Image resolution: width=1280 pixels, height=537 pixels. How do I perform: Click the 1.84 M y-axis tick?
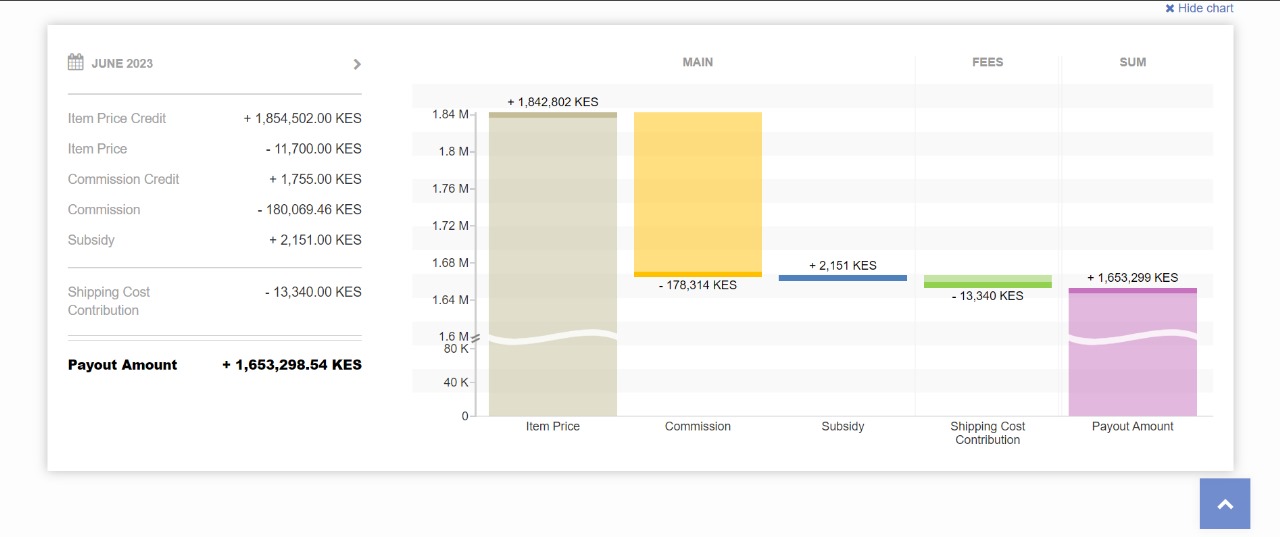[x=450, y=114]
